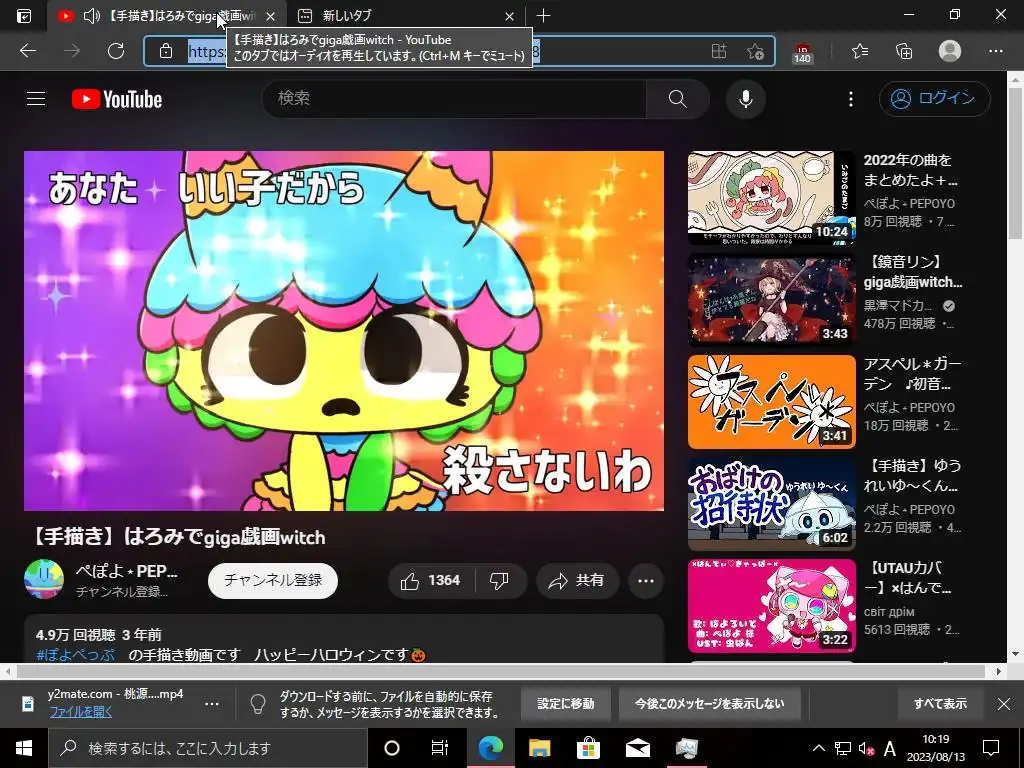Open UTAUカバー ×はんで video thumbnail
This screenshot has width=1024, height=768.
pos(771,605)
